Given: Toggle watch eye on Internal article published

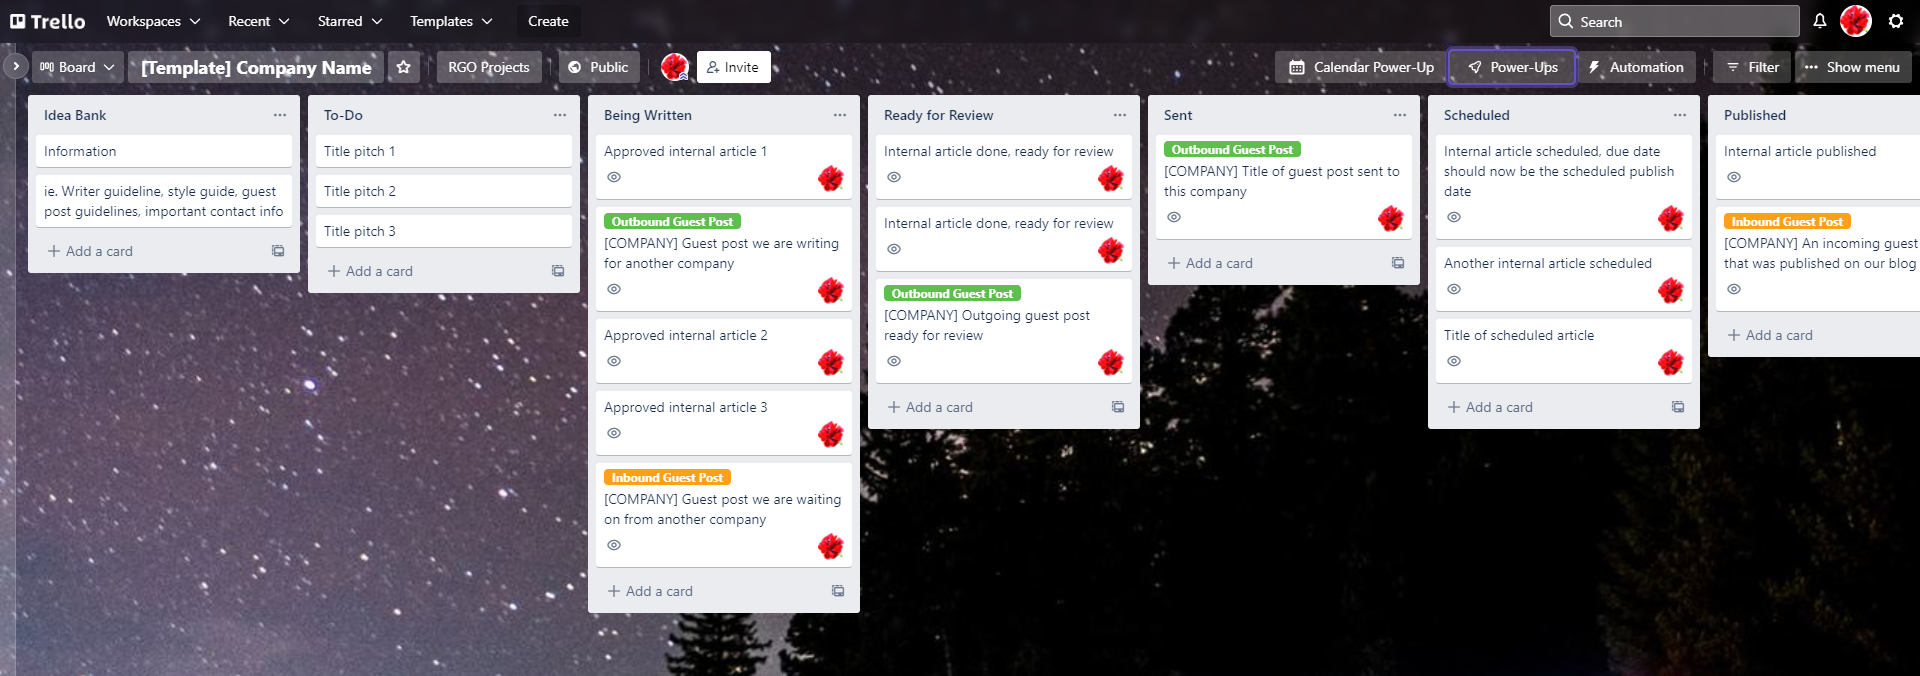Looking at the screenshot, I should tap(1734, 177).
